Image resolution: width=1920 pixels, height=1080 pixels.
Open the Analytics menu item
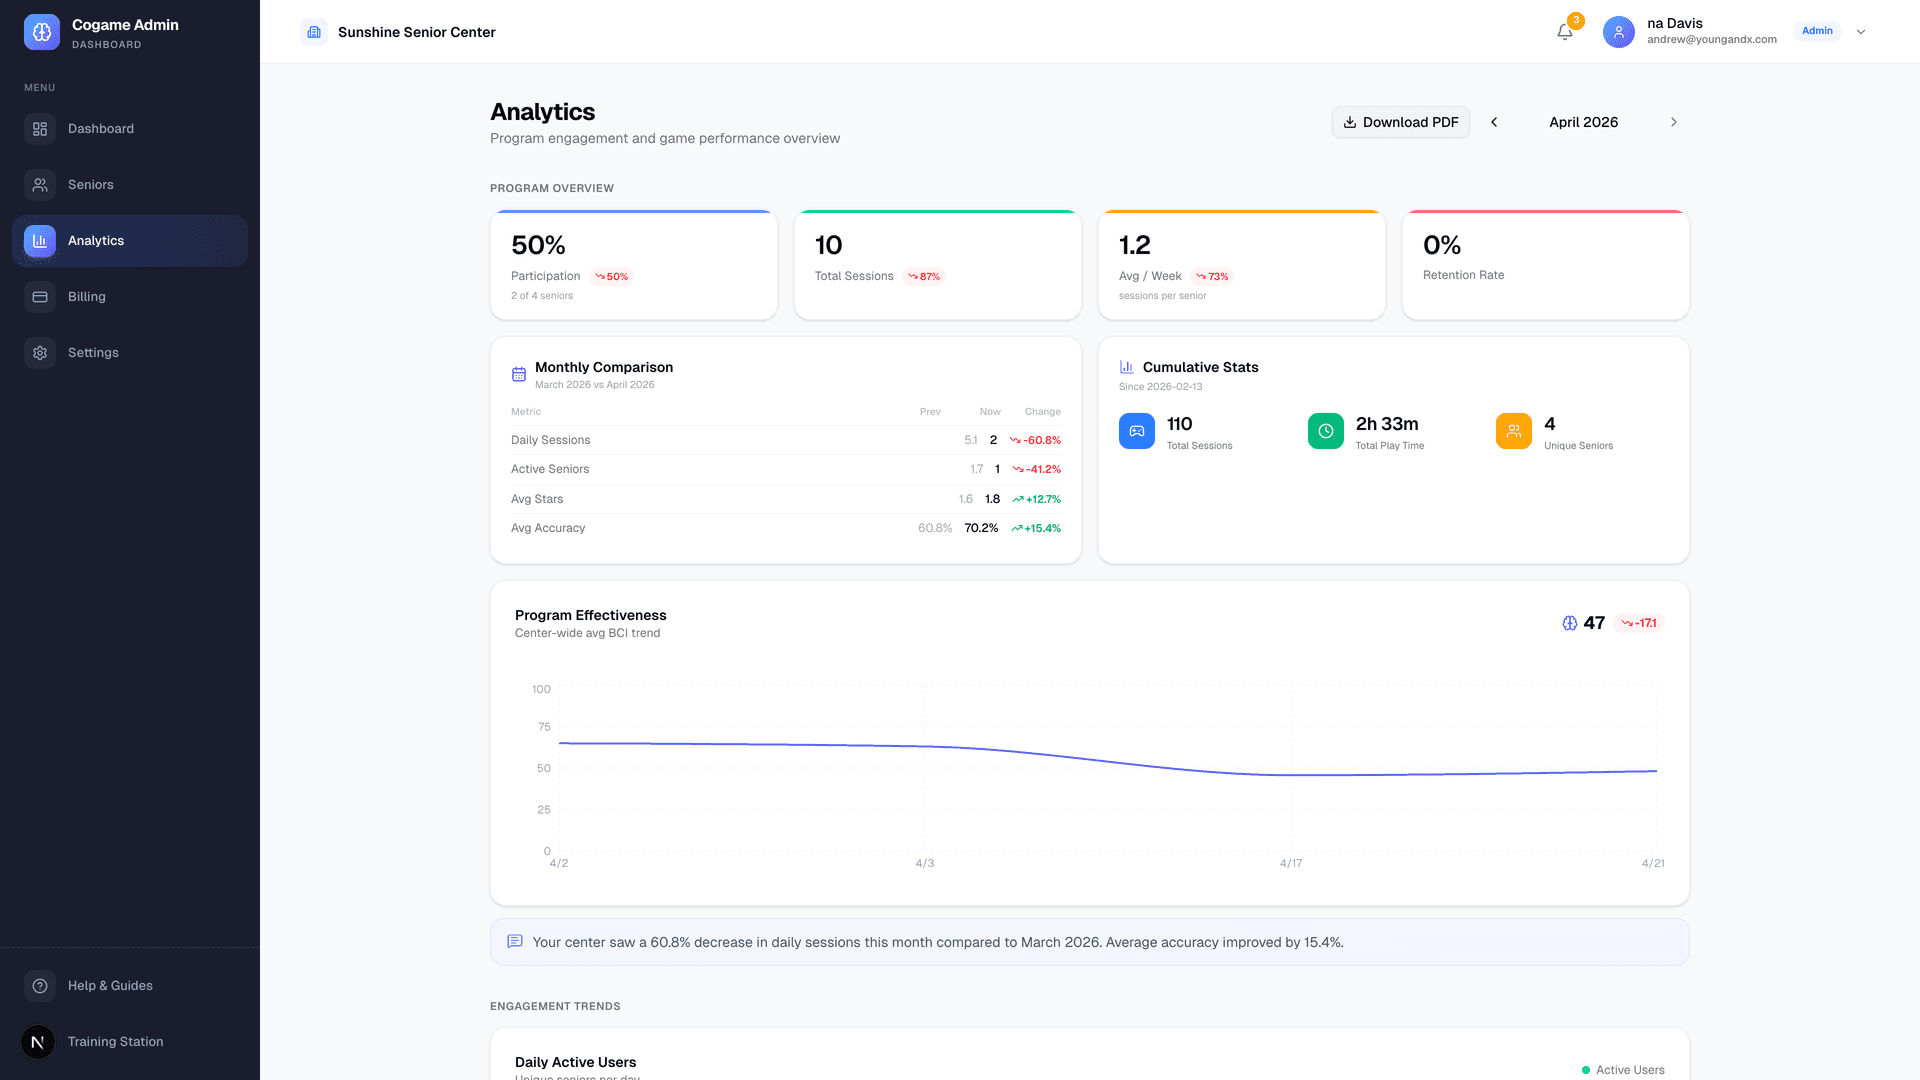tap(96, 240)
